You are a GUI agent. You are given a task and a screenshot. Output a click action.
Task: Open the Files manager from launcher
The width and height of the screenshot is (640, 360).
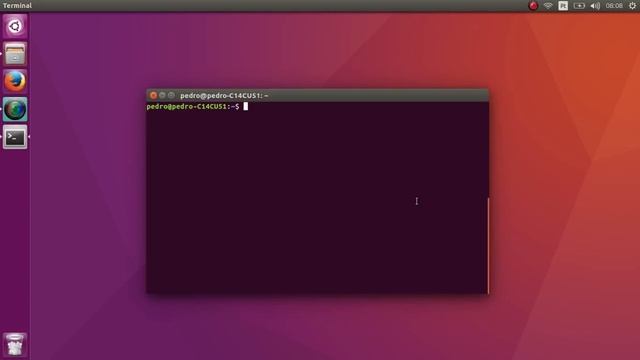(15, 54)
